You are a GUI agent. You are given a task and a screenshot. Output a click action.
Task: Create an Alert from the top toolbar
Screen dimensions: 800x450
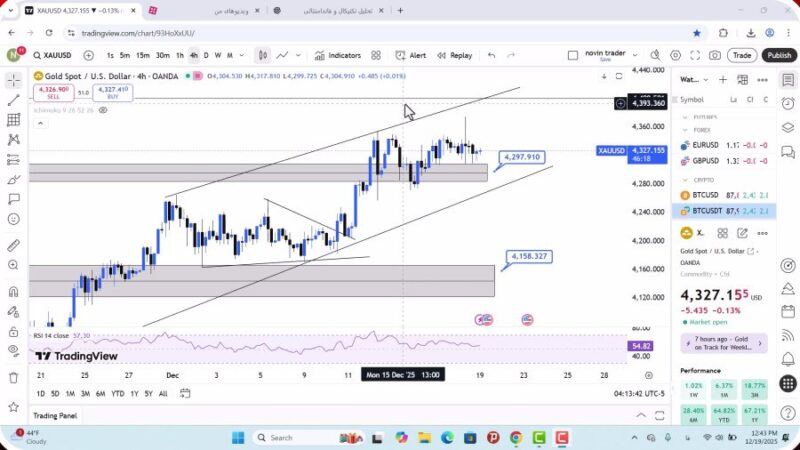[x=410, y=55]
